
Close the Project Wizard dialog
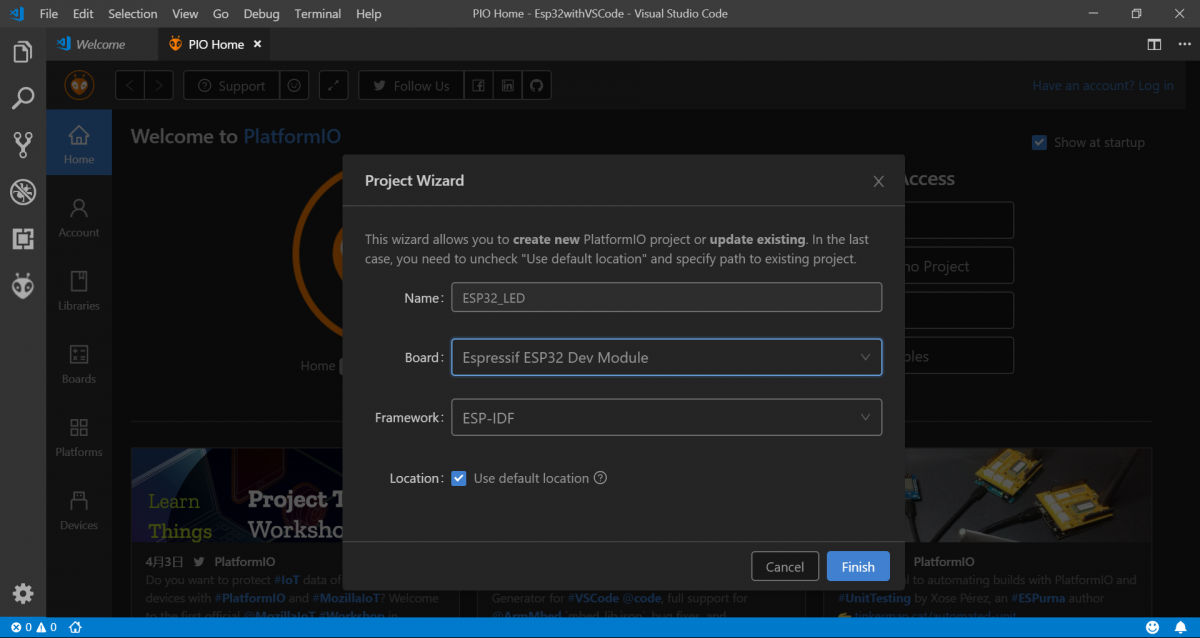878,181
